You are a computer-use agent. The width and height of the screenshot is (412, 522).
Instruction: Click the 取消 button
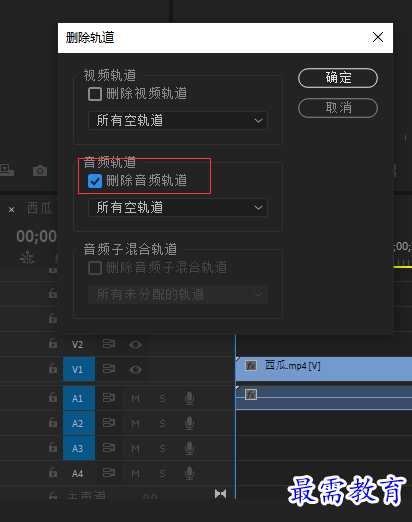click(x=338, y=108)
